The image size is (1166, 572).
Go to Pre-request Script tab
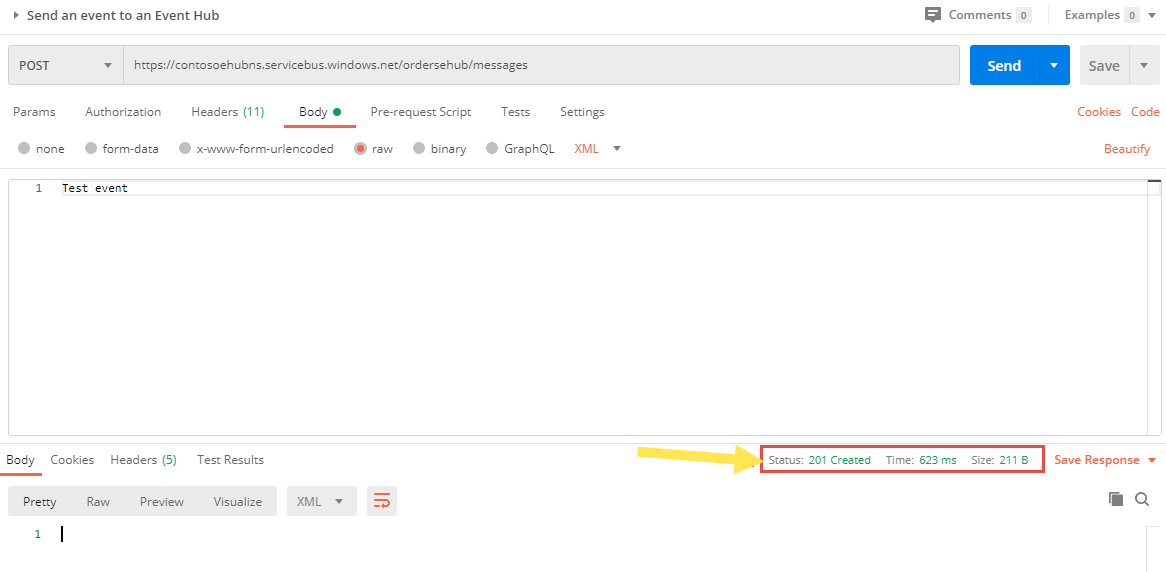(421, 112)
